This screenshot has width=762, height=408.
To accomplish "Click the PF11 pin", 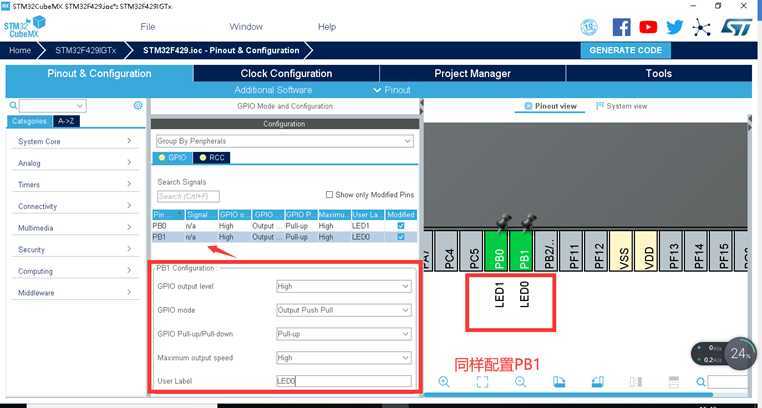I will (x=571, y=251).
